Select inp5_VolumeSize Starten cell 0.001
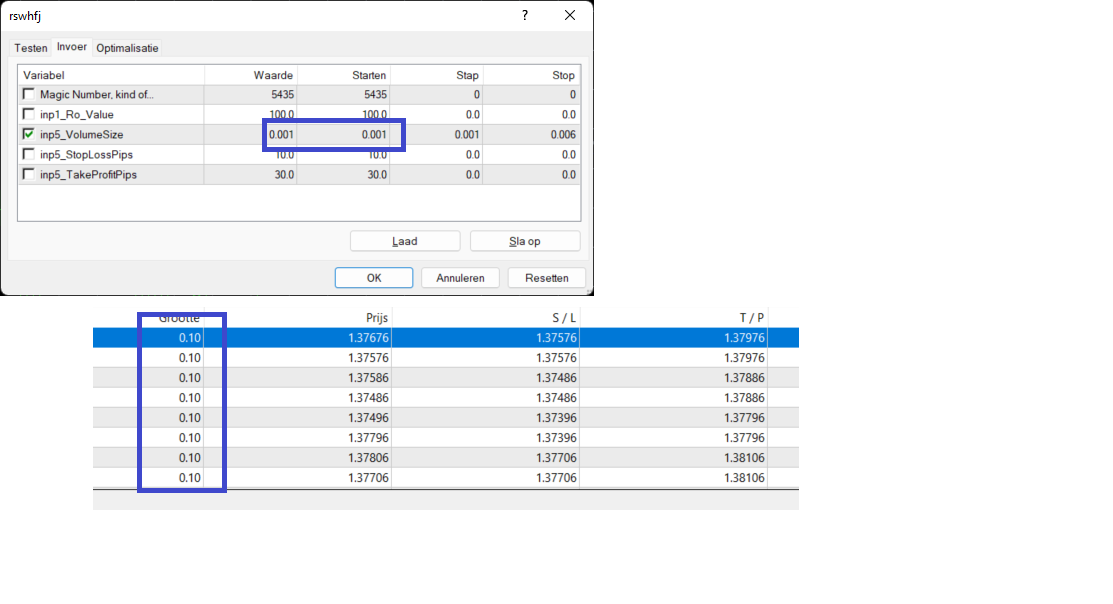Image resolution: width=1113 pixels, height=604 pixels. click(344, 134)
